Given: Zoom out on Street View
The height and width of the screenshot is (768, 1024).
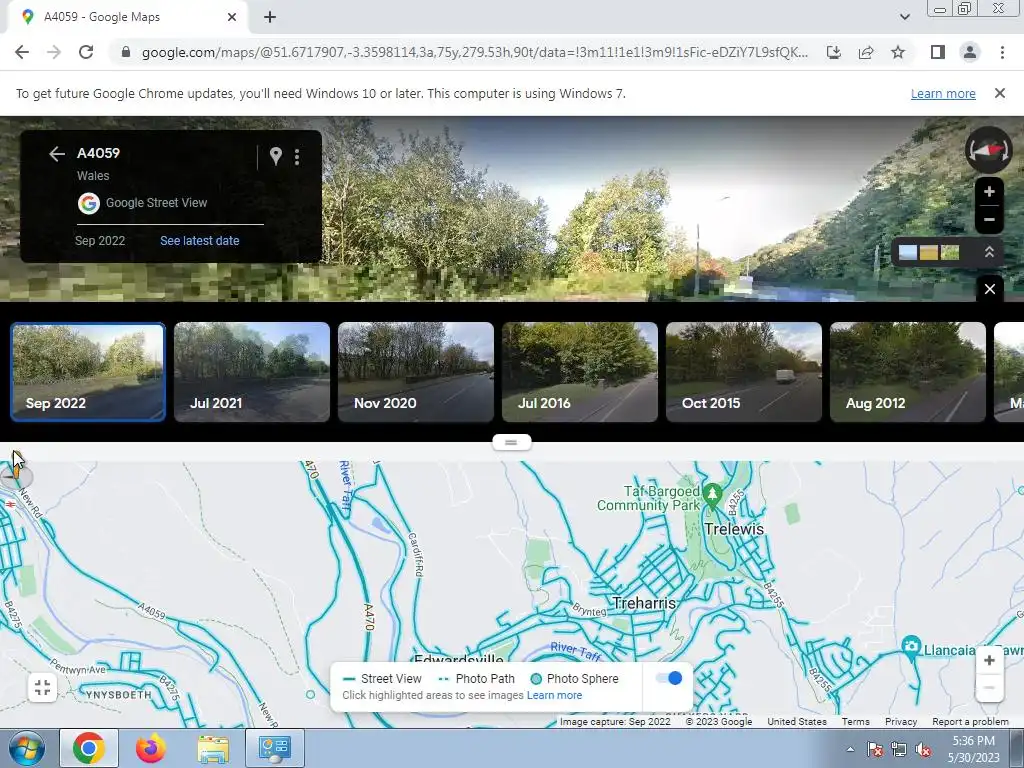Looking at the screenshot, I should (989, 219).
